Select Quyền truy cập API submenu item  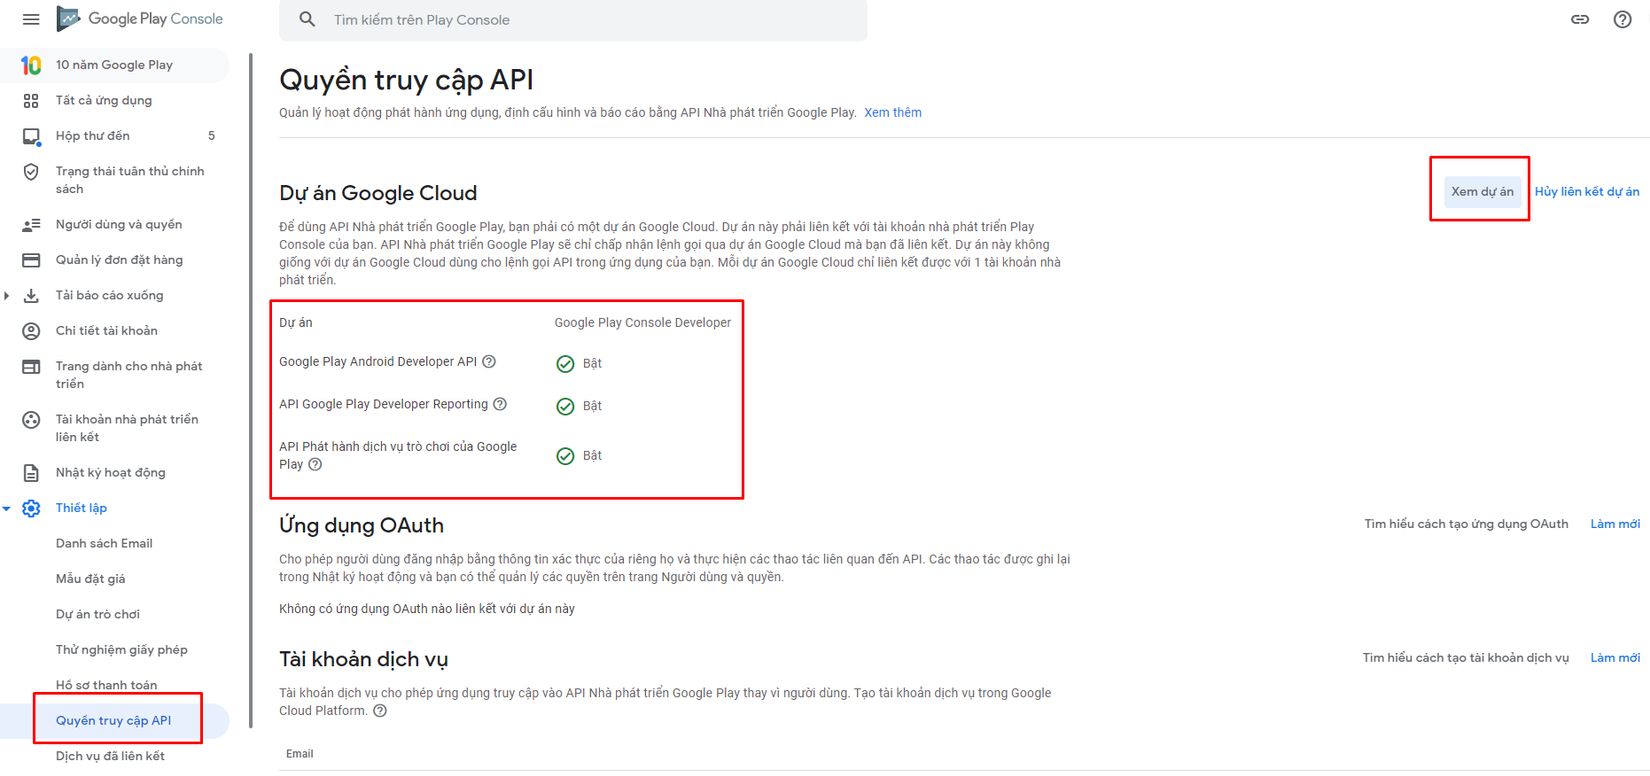coord(114,721)
